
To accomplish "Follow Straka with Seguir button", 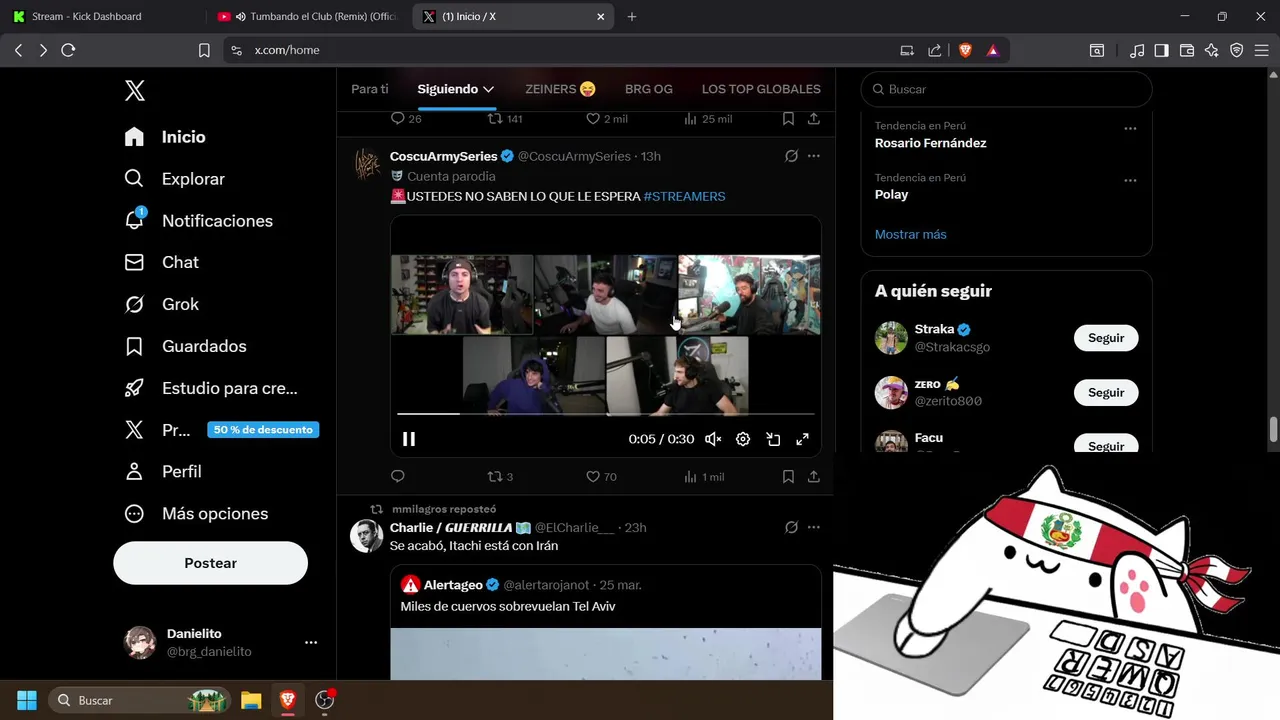I will click(1106, 338).
